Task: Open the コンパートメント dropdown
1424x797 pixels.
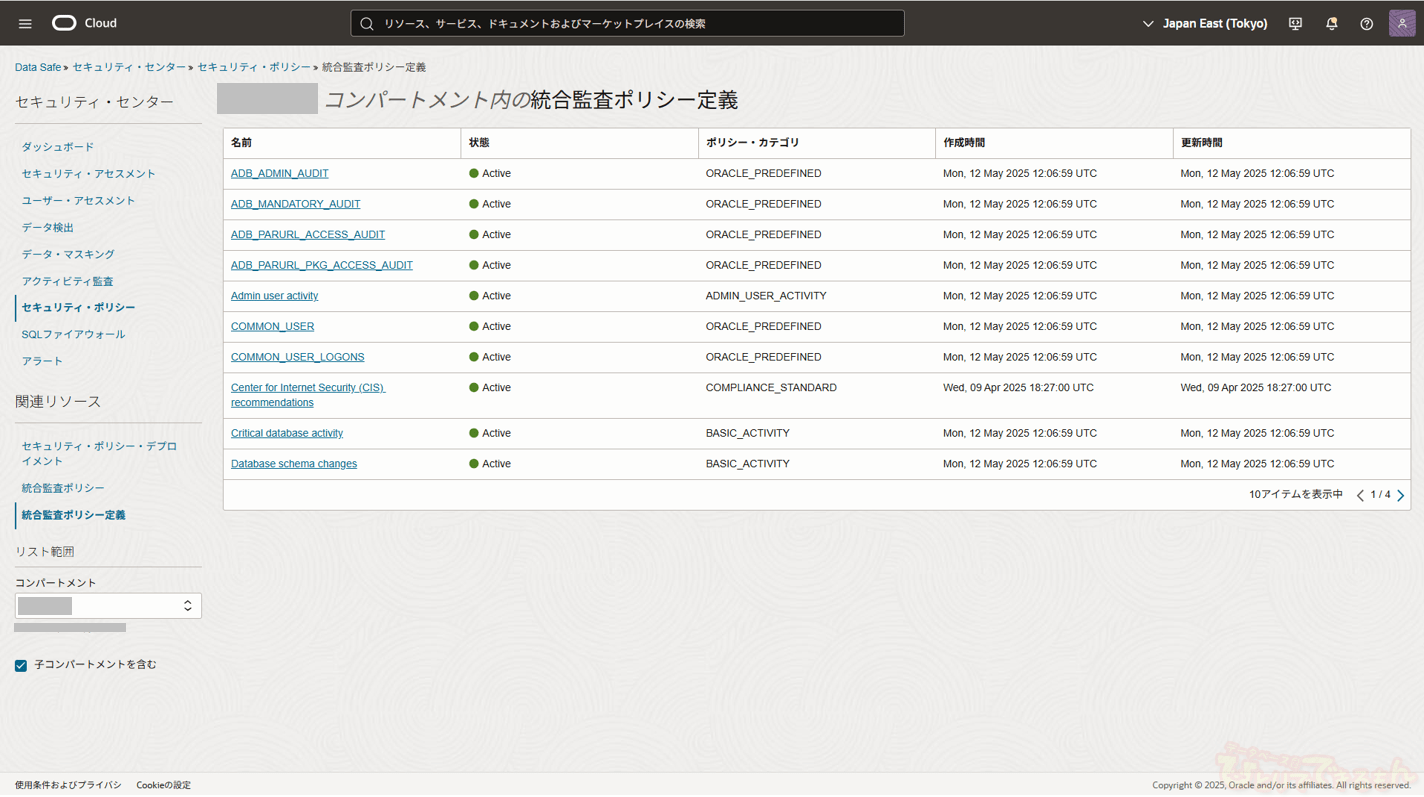Action: click(x=108, y=606)
